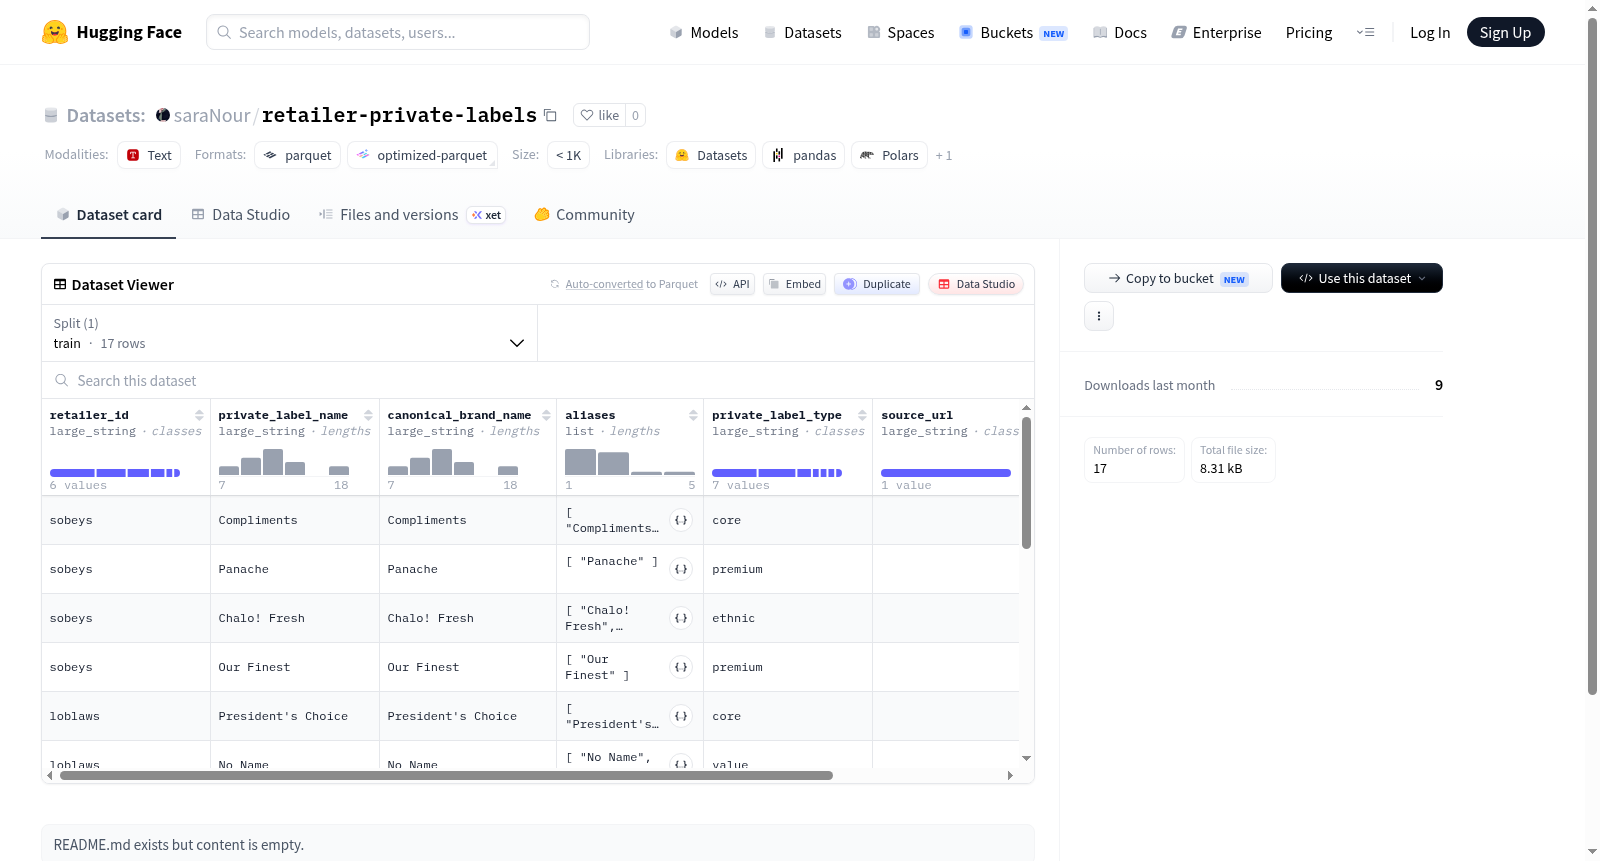Click the Log In link
The height and width of the screenshot is (861, 1600).
1430,32
